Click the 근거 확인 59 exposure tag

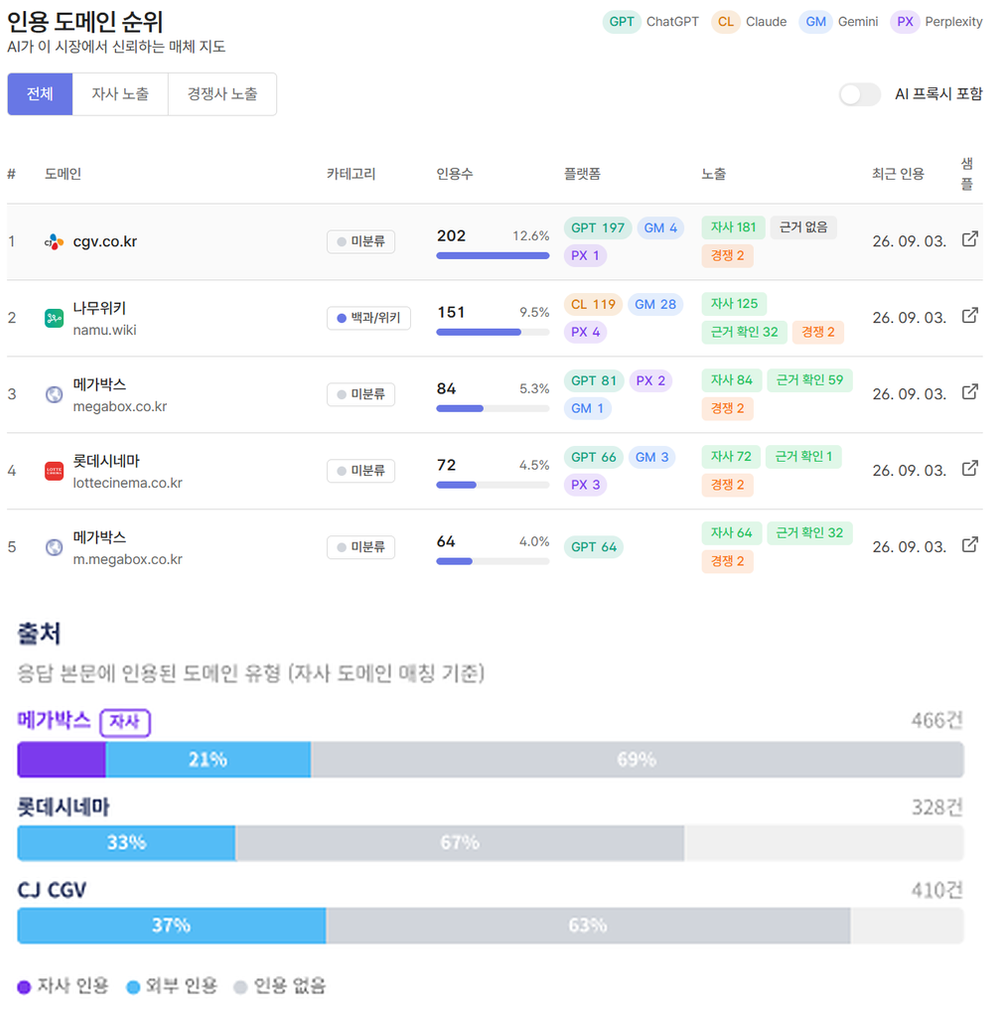pyautogui.click(x=810, y=380)
